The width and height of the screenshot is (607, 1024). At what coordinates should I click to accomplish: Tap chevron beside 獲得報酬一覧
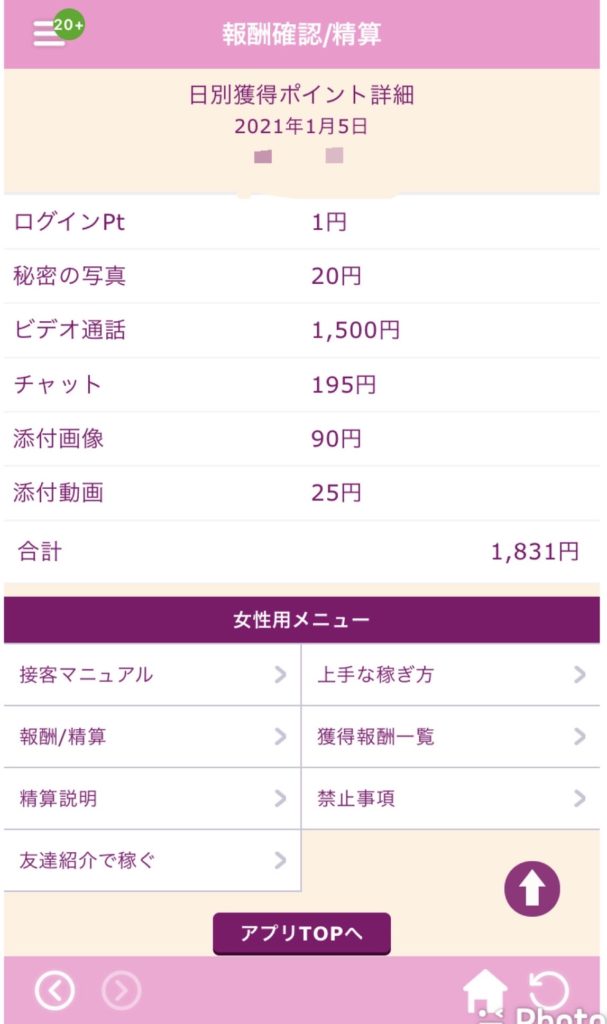(x=579, y=737)
